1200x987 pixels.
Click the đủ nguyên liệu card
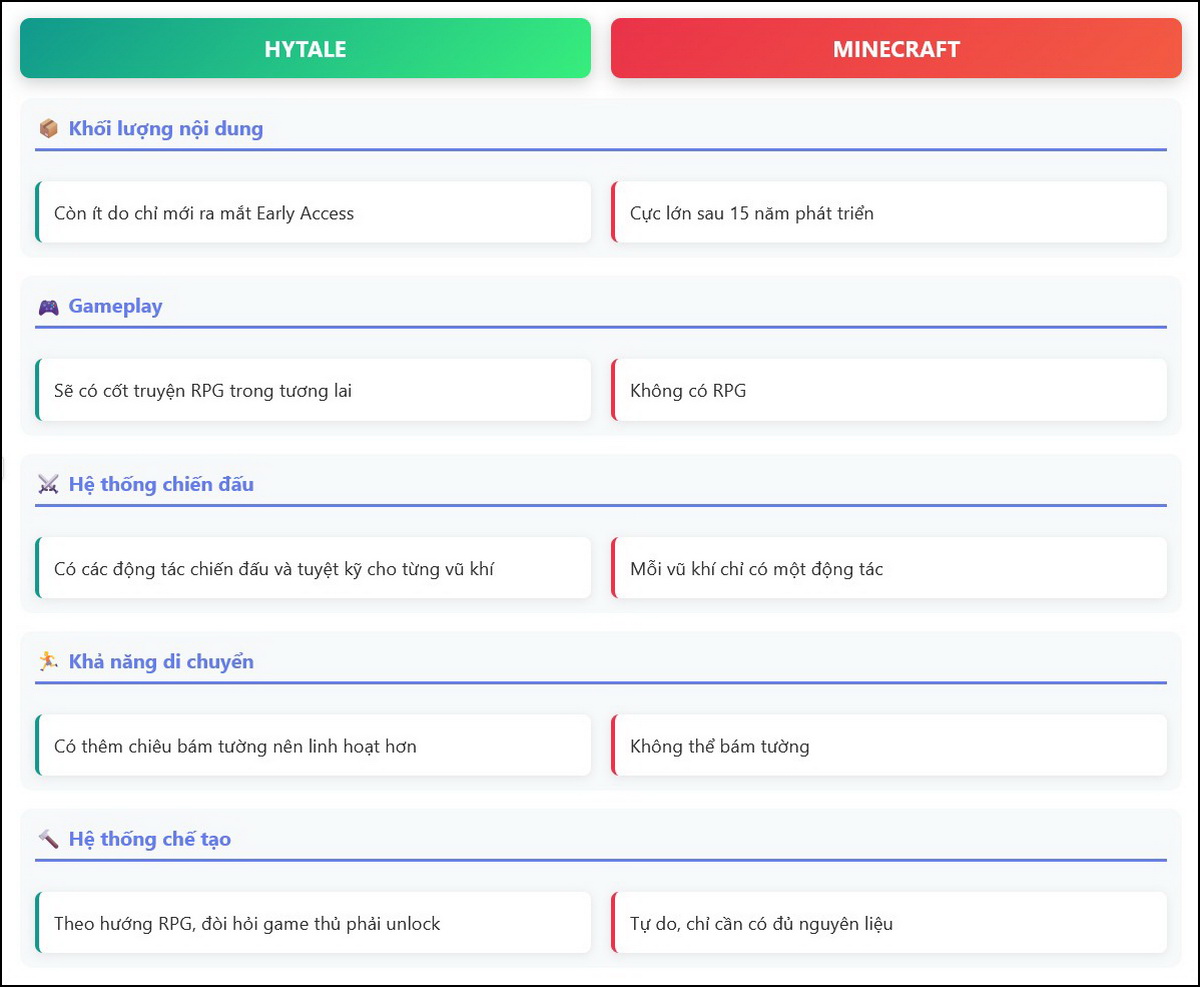pos(889,923)
